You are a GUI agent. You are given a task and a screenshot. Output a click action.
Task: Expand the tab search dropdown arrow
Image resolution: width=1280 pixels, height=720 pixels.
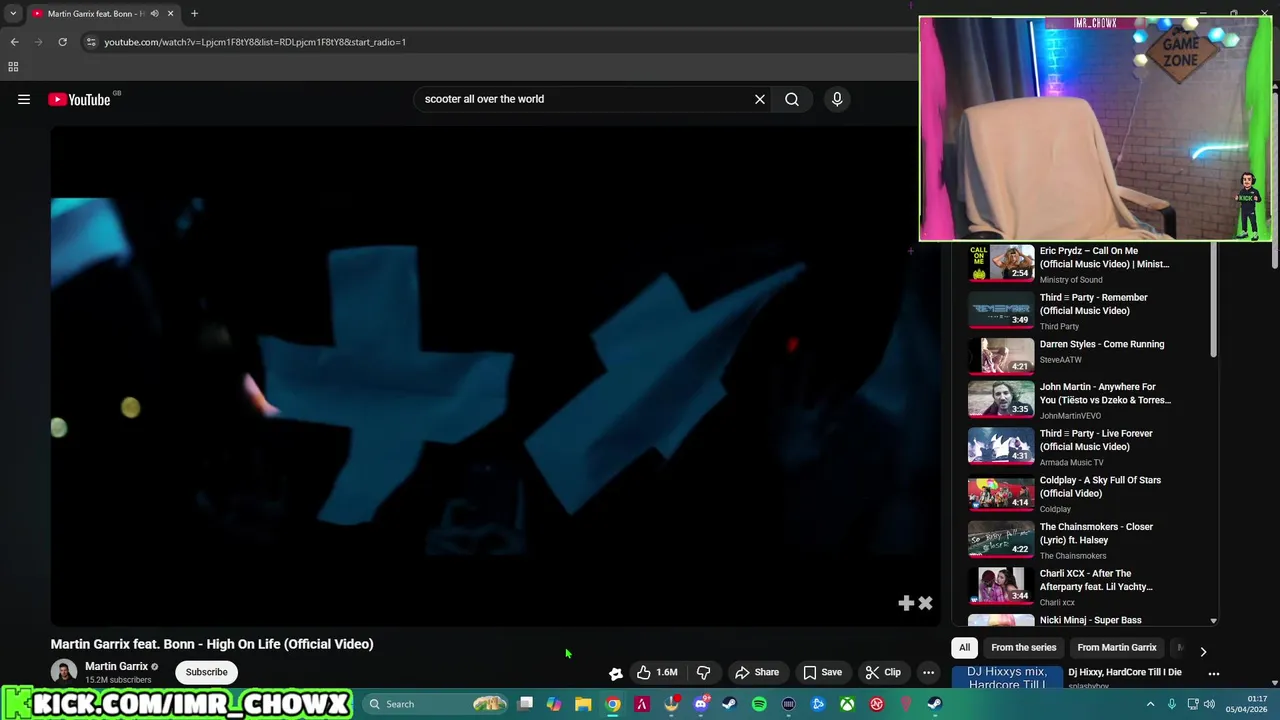13,14
